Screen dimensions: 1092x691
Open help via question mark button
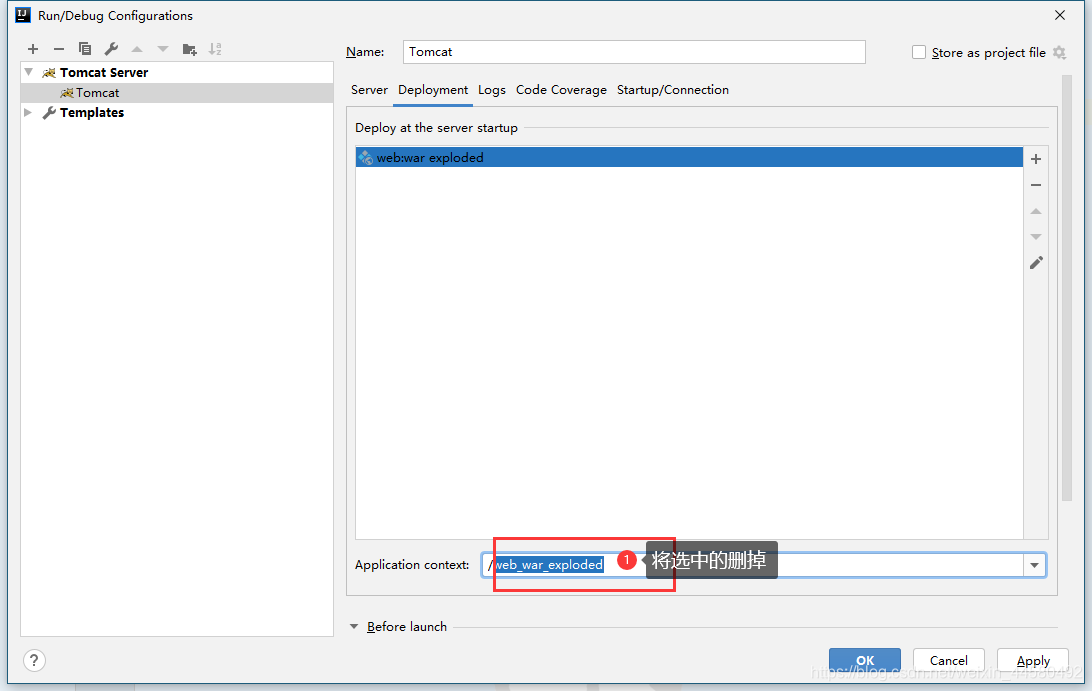[x=34, y=660]
